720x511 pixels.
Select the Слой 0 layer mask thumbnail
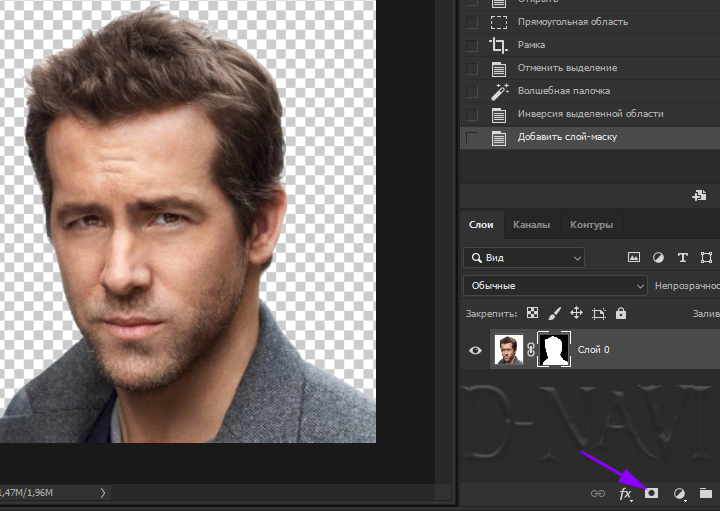click(554, 349)
